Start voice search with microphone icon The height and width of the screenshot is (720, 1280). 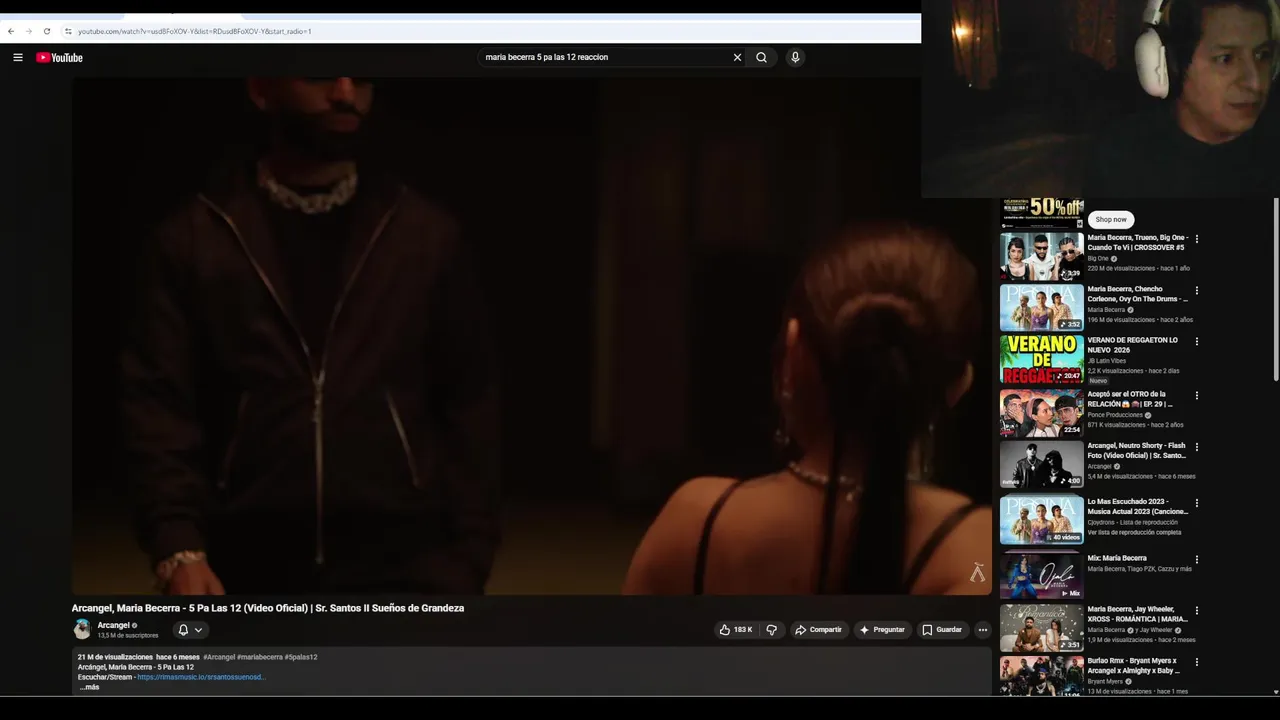point(795,57)
